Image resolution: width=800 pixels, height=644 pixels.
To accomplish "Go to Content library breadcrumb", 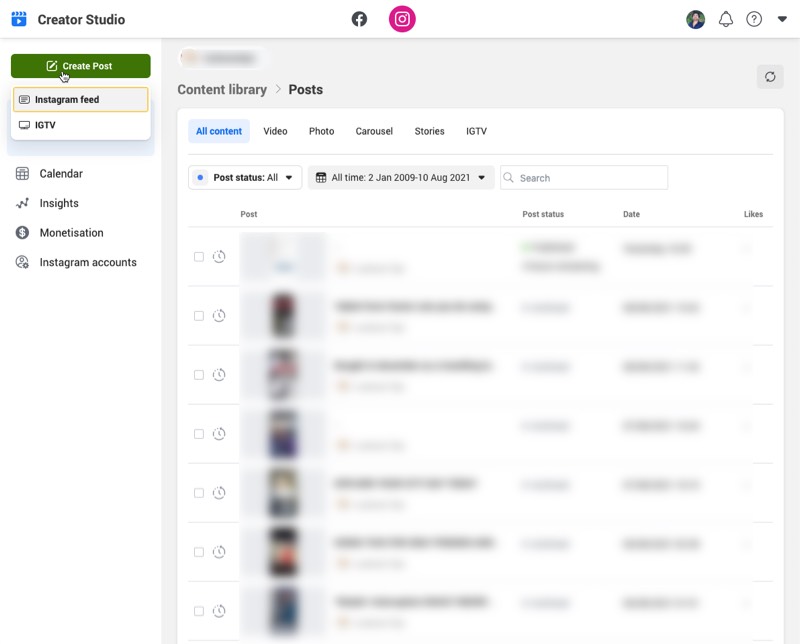I will [222, 89].
